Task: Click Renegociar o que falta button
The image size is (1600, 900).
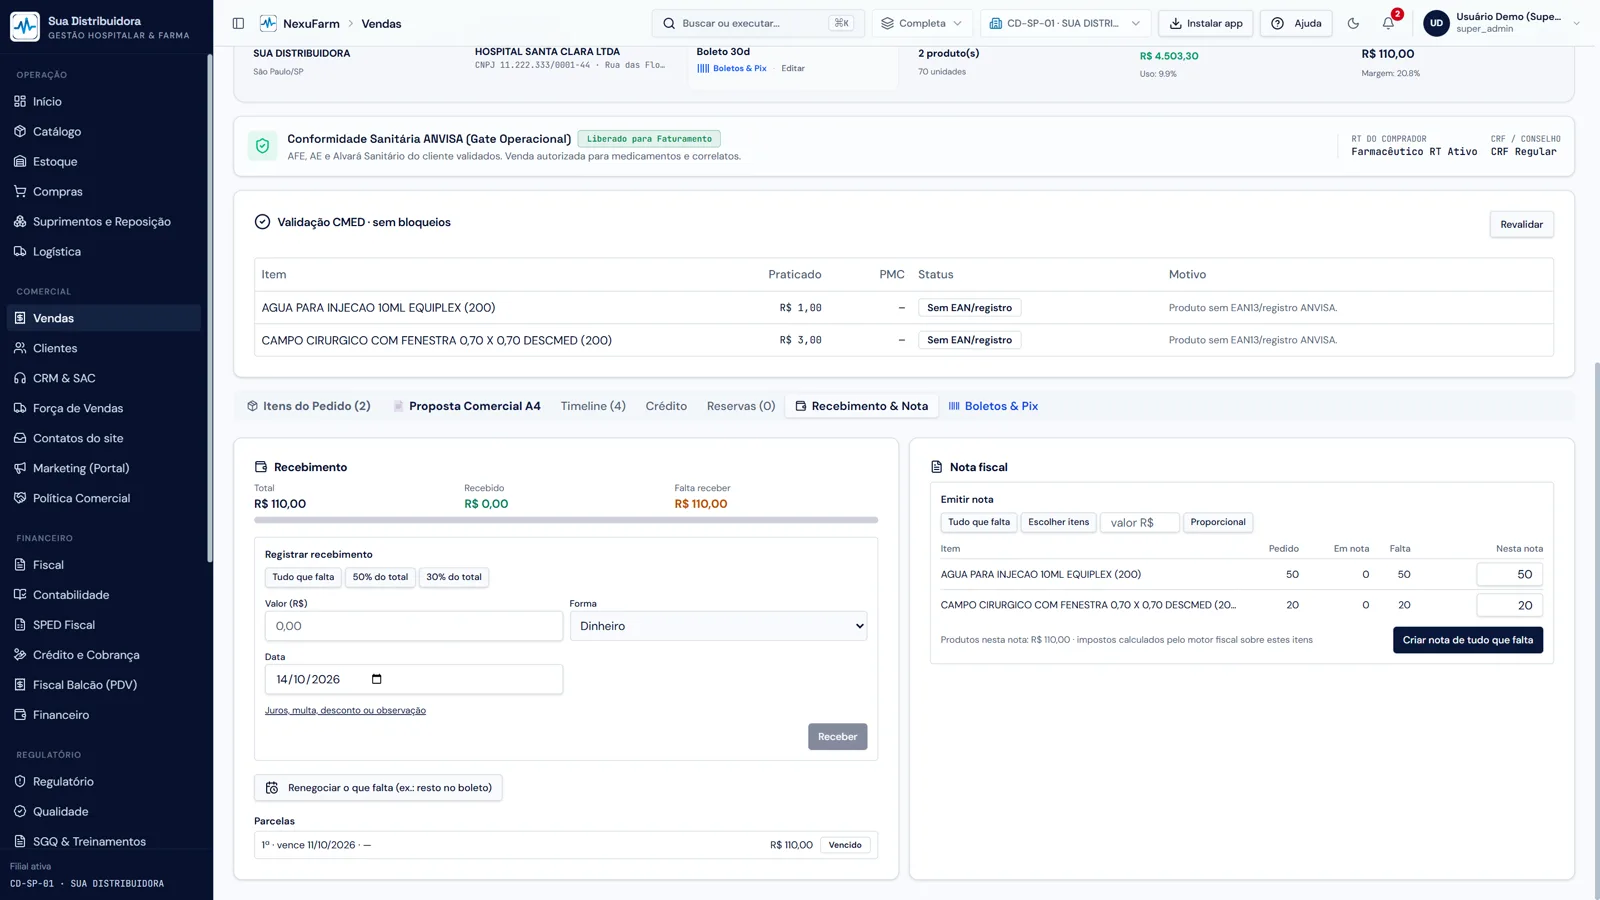Action: pyautogui.click(x=378, y=788)
